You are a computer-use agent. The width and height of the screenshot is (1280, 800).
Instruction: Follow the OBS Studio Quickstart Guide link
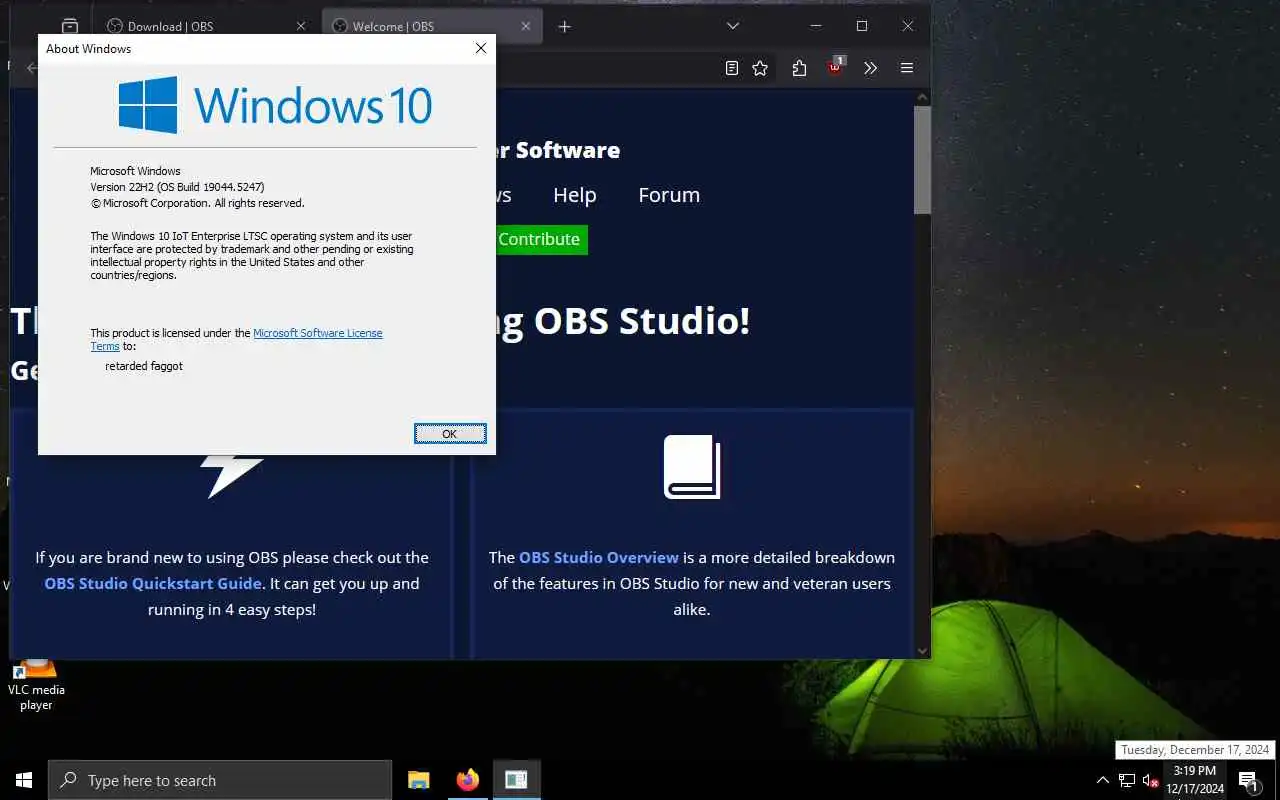point(153,583)
